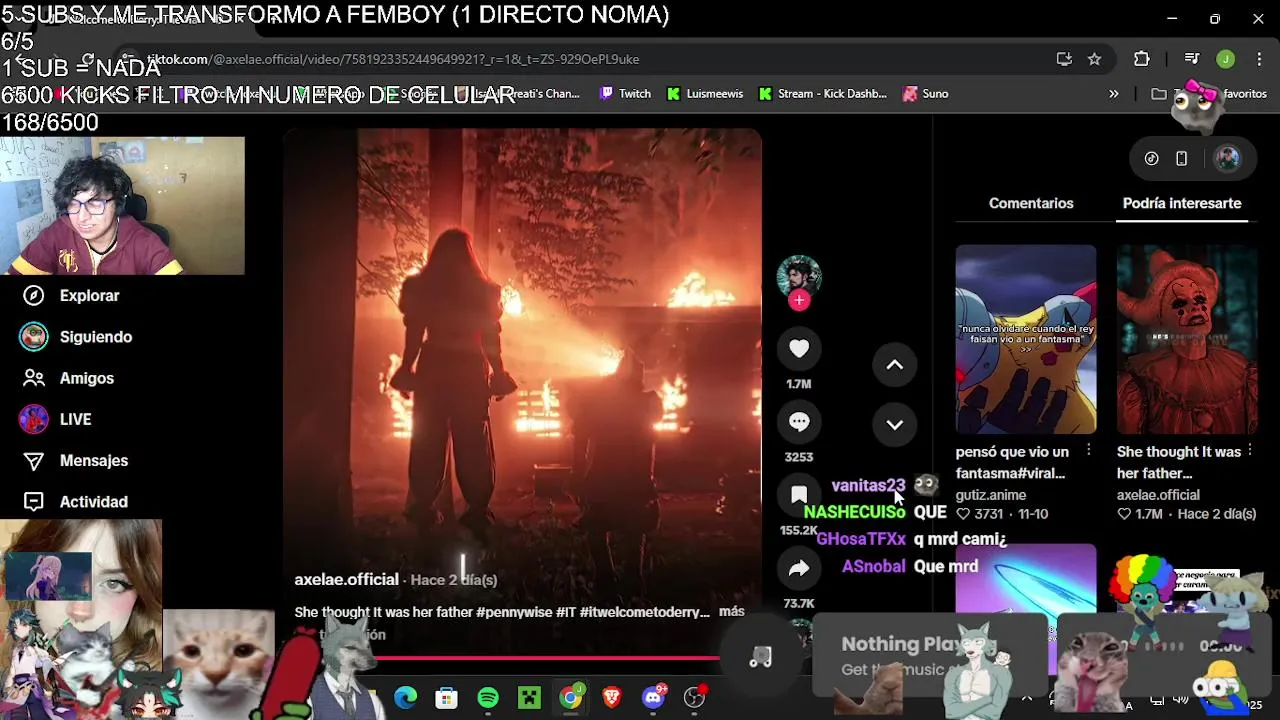The image size is (1280, 720).
Task: Expand hidden bookmarks with double chevron
Action: [x=1113, y=94]
